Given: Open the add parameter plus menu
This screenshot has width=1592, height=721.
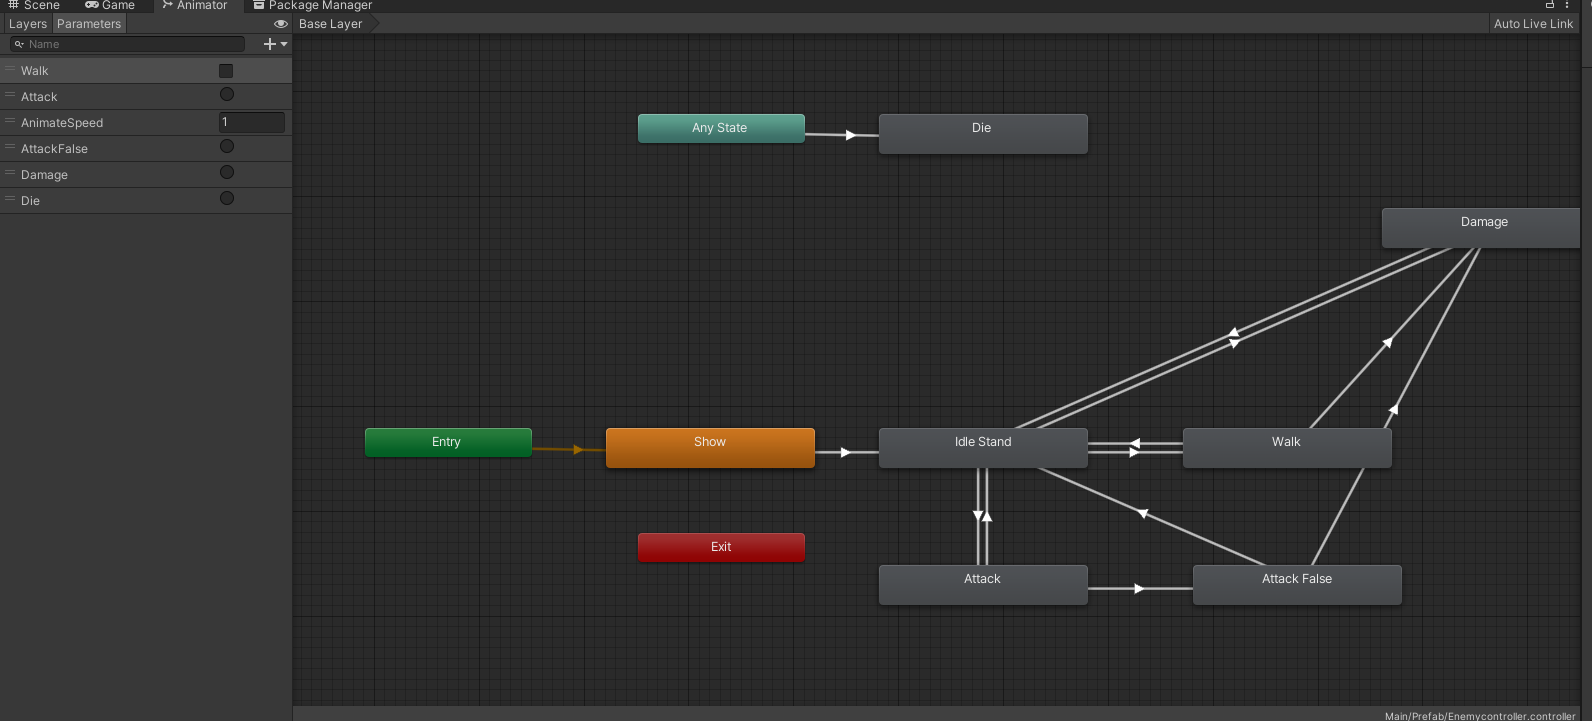Looking at the screenshot, I should point(275,44).
